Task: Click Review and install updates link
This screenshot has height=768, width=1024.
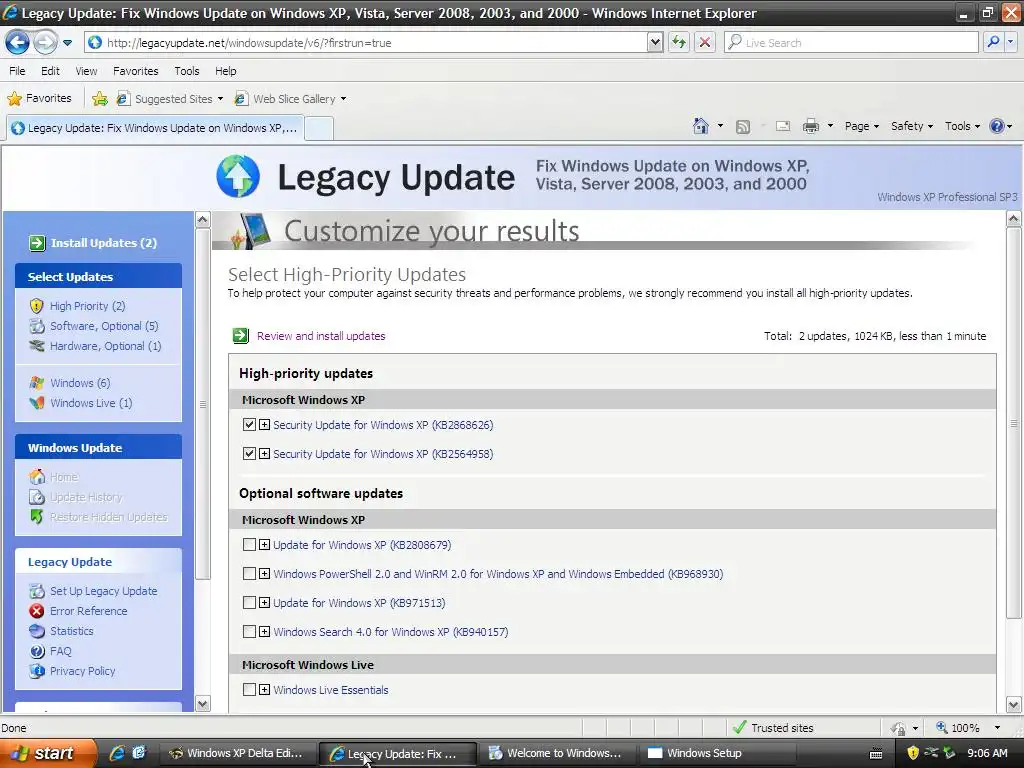Action: tap(321, 336)
